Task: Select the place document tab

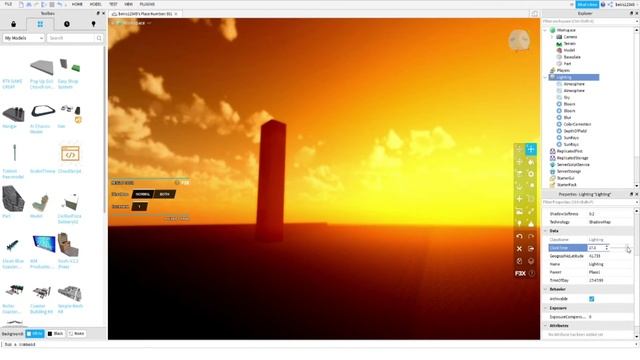Action: [145, 14]
